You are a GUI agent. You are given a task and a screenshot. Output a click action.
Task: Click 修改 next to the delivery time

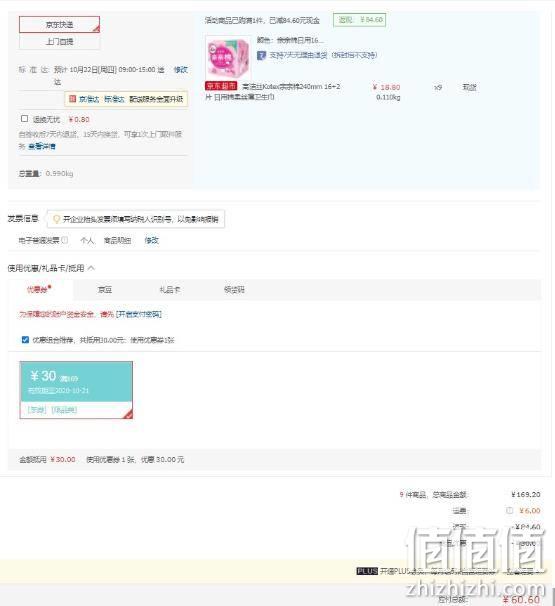click(180, 70)
